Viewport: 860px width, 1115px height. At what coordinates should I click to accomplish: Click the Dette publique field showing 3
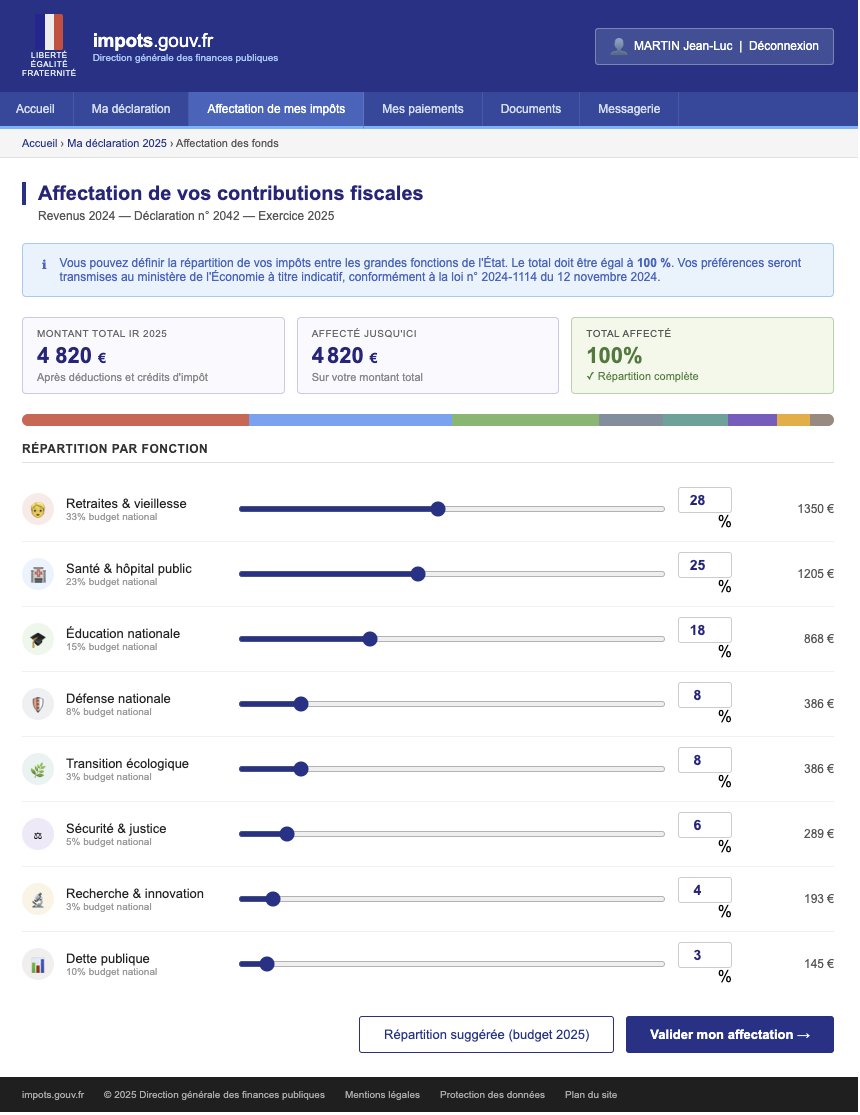pyautogui.click(x=705, y=956)
